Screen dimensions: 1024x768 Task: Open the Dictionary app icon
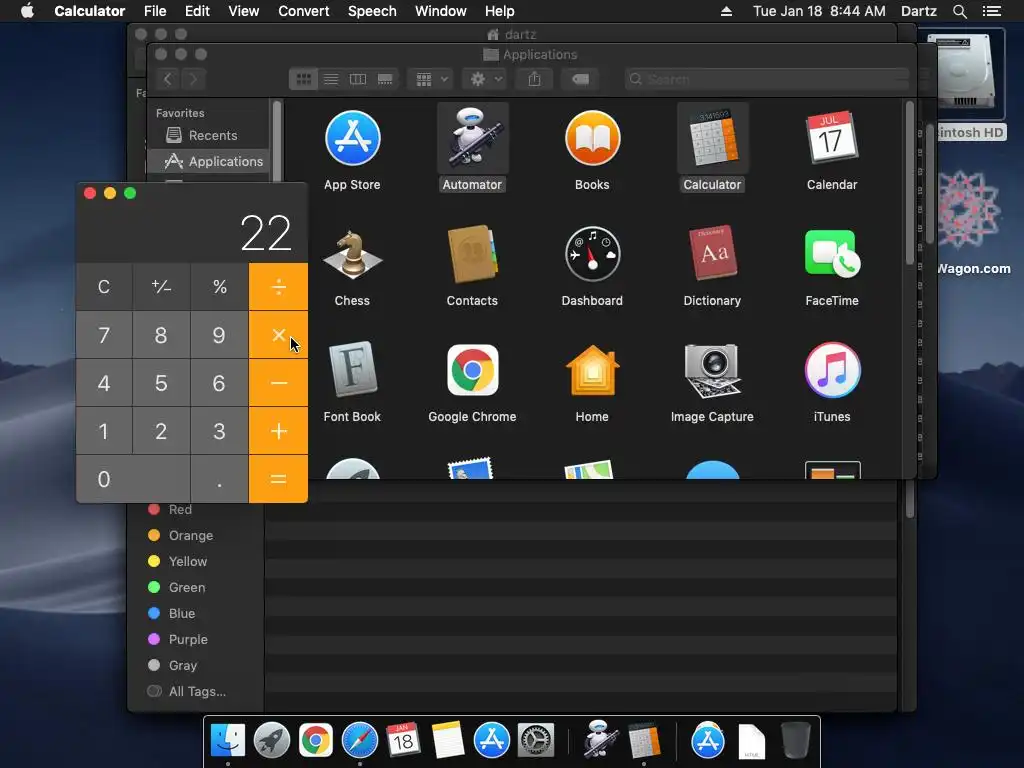pos(712,253)
